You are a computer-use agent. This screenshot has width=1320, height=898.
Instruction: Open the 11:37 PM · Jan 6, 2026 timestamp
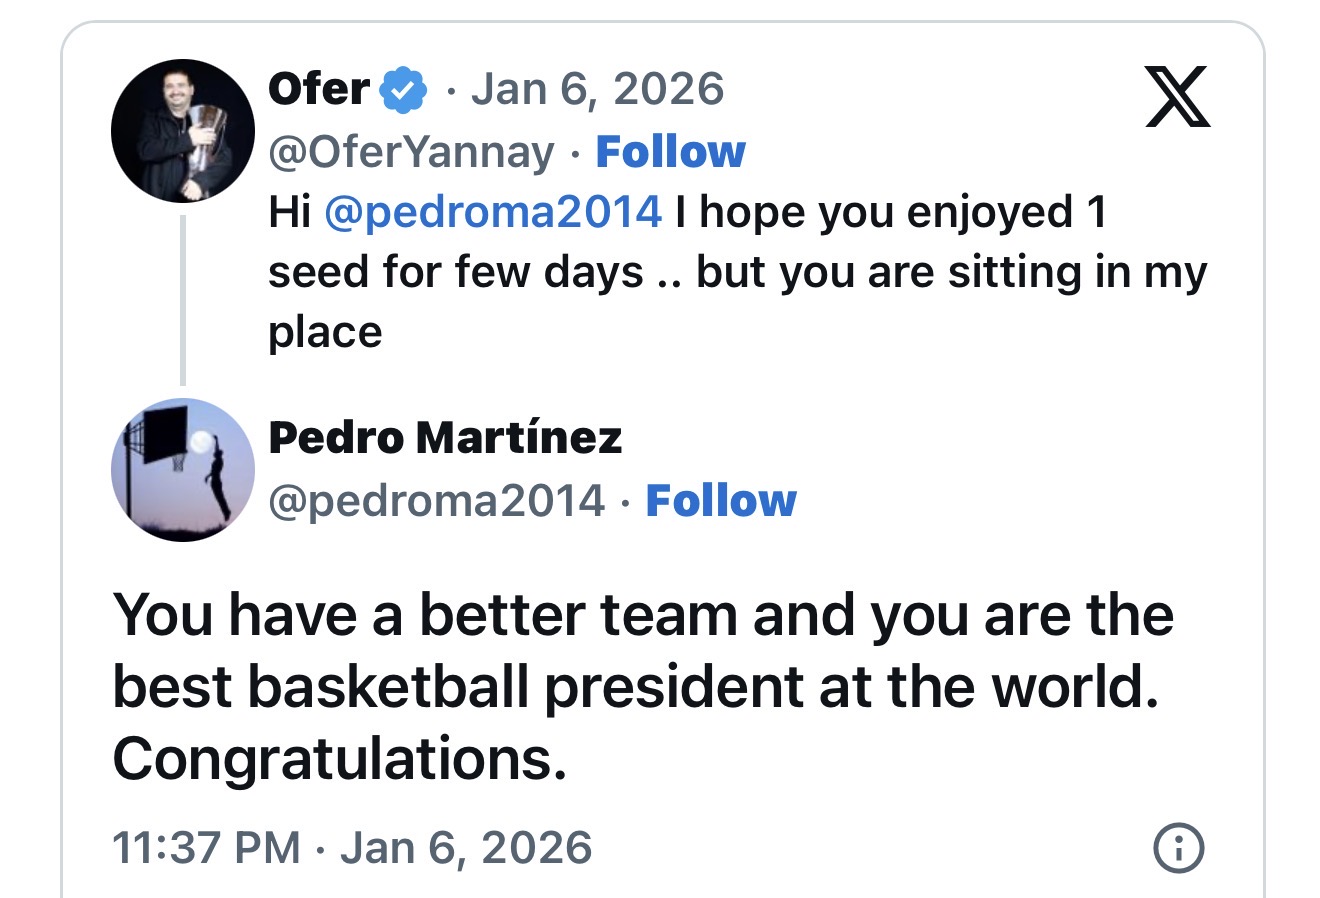point(352,848)
